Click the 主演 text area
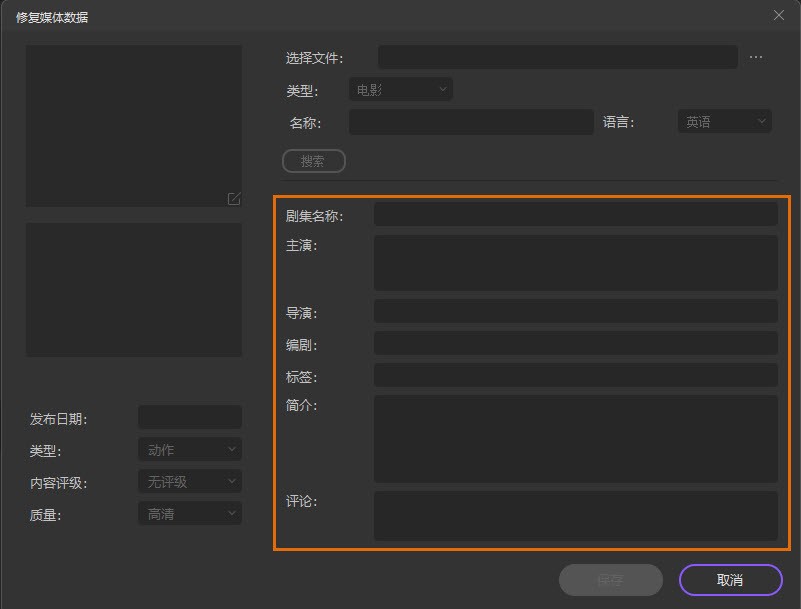 click(575, 263)
